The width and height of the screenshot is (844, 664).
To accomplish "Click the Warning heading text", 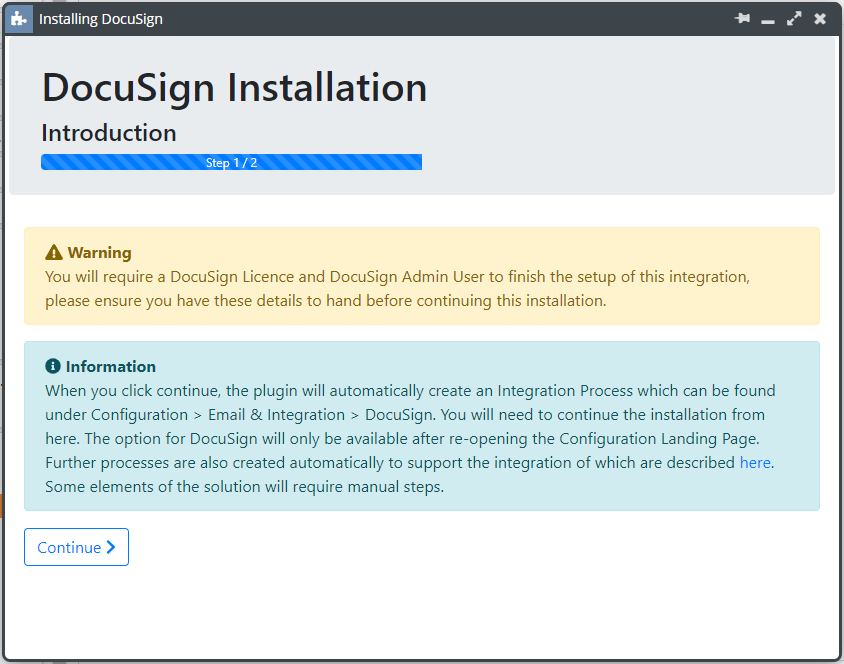I will pyautogui.click(x=100, y=252).
